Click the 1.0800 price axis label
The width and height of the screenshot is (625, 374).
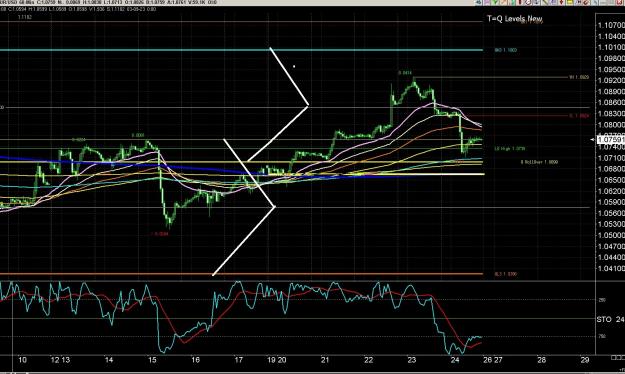[611, 125]
